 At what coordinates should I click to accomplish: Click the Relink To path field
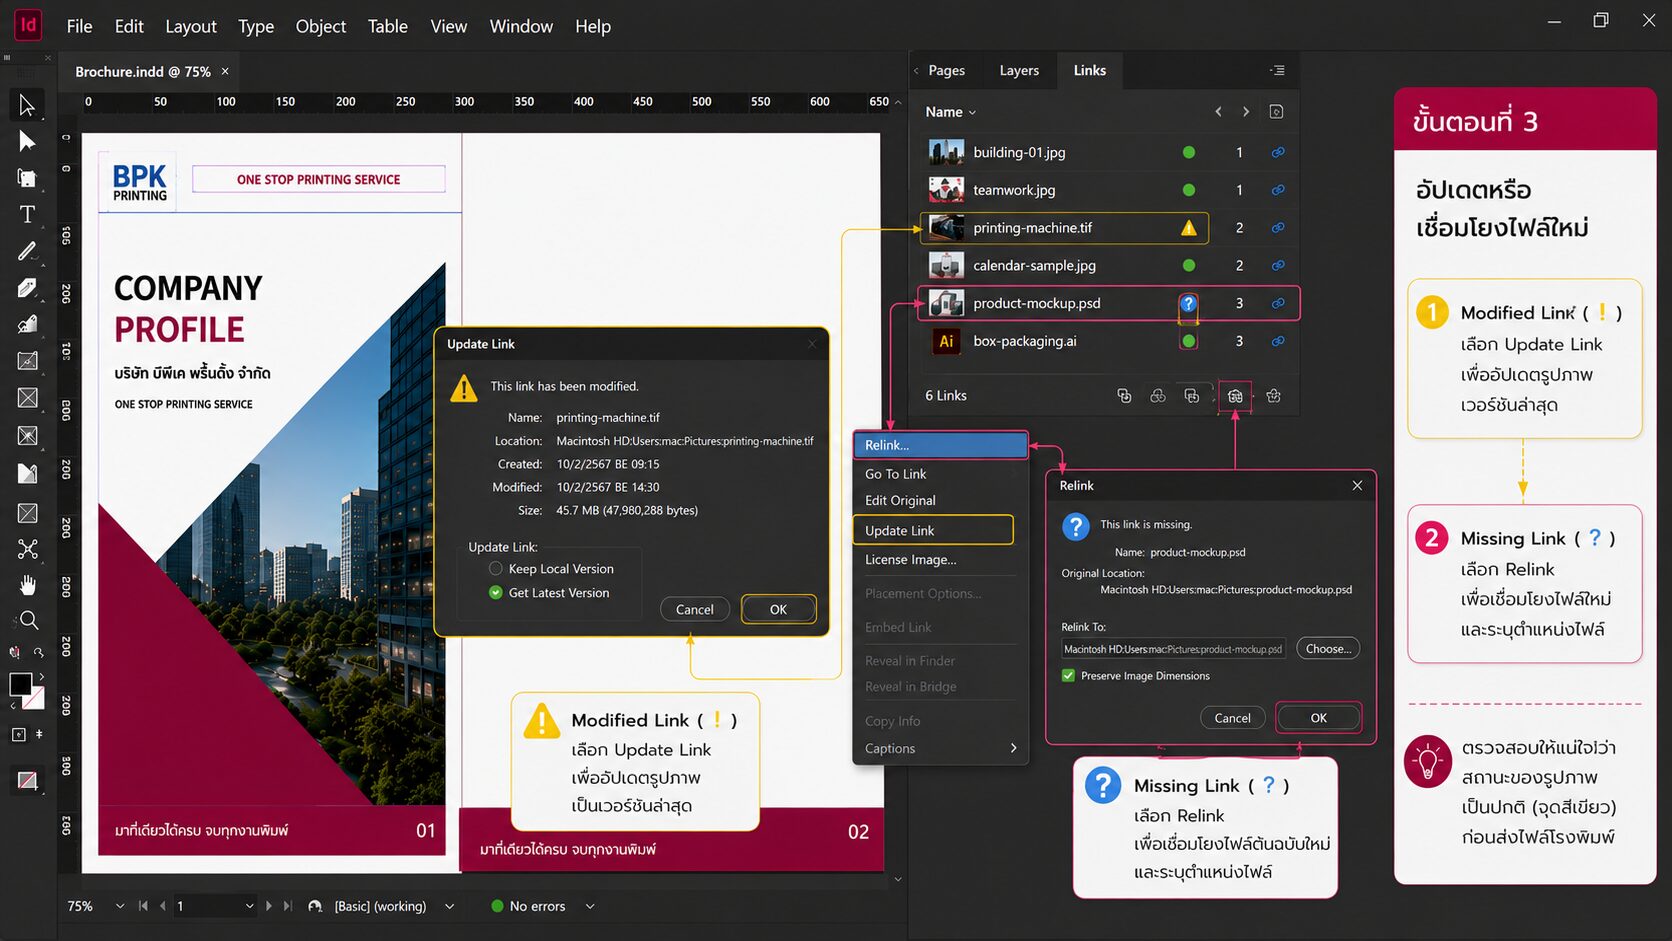[1173, 649]
